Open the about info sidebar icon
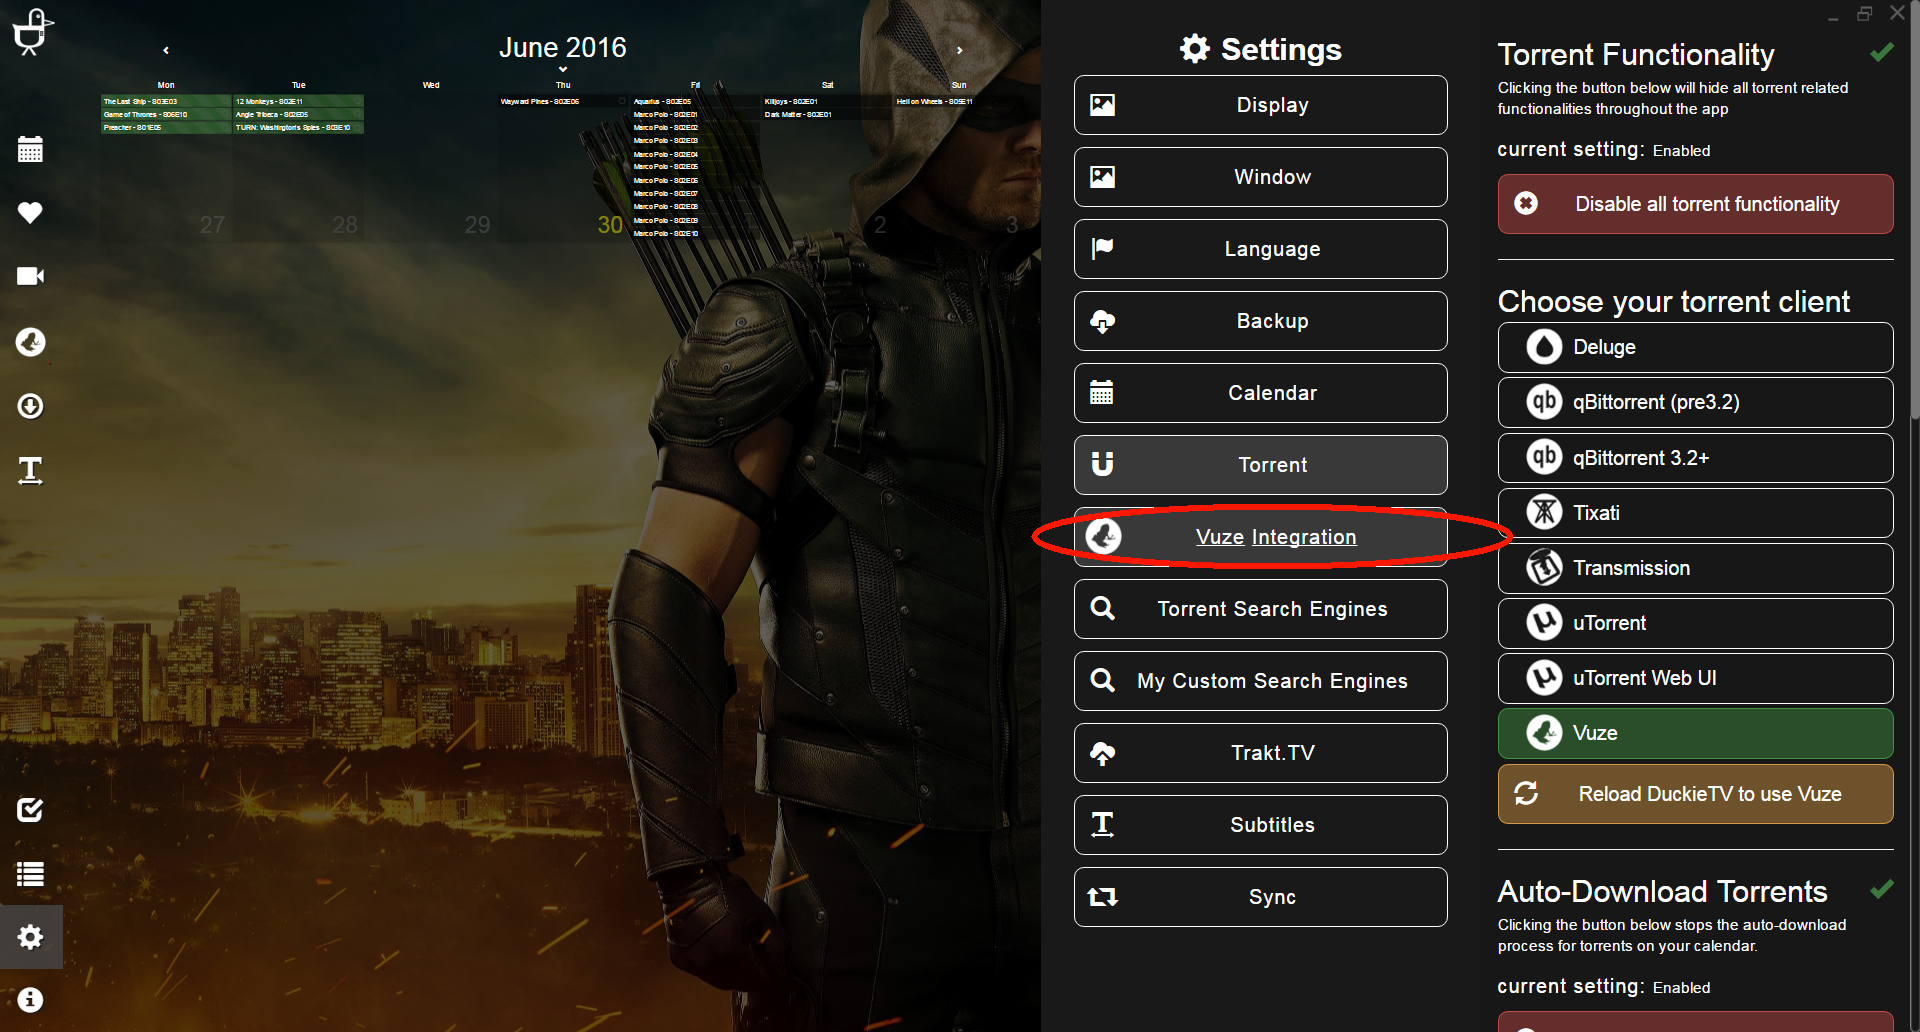Image resolution: width=1920 pixels, height=1032 pixels. [x=30, y=1000]
